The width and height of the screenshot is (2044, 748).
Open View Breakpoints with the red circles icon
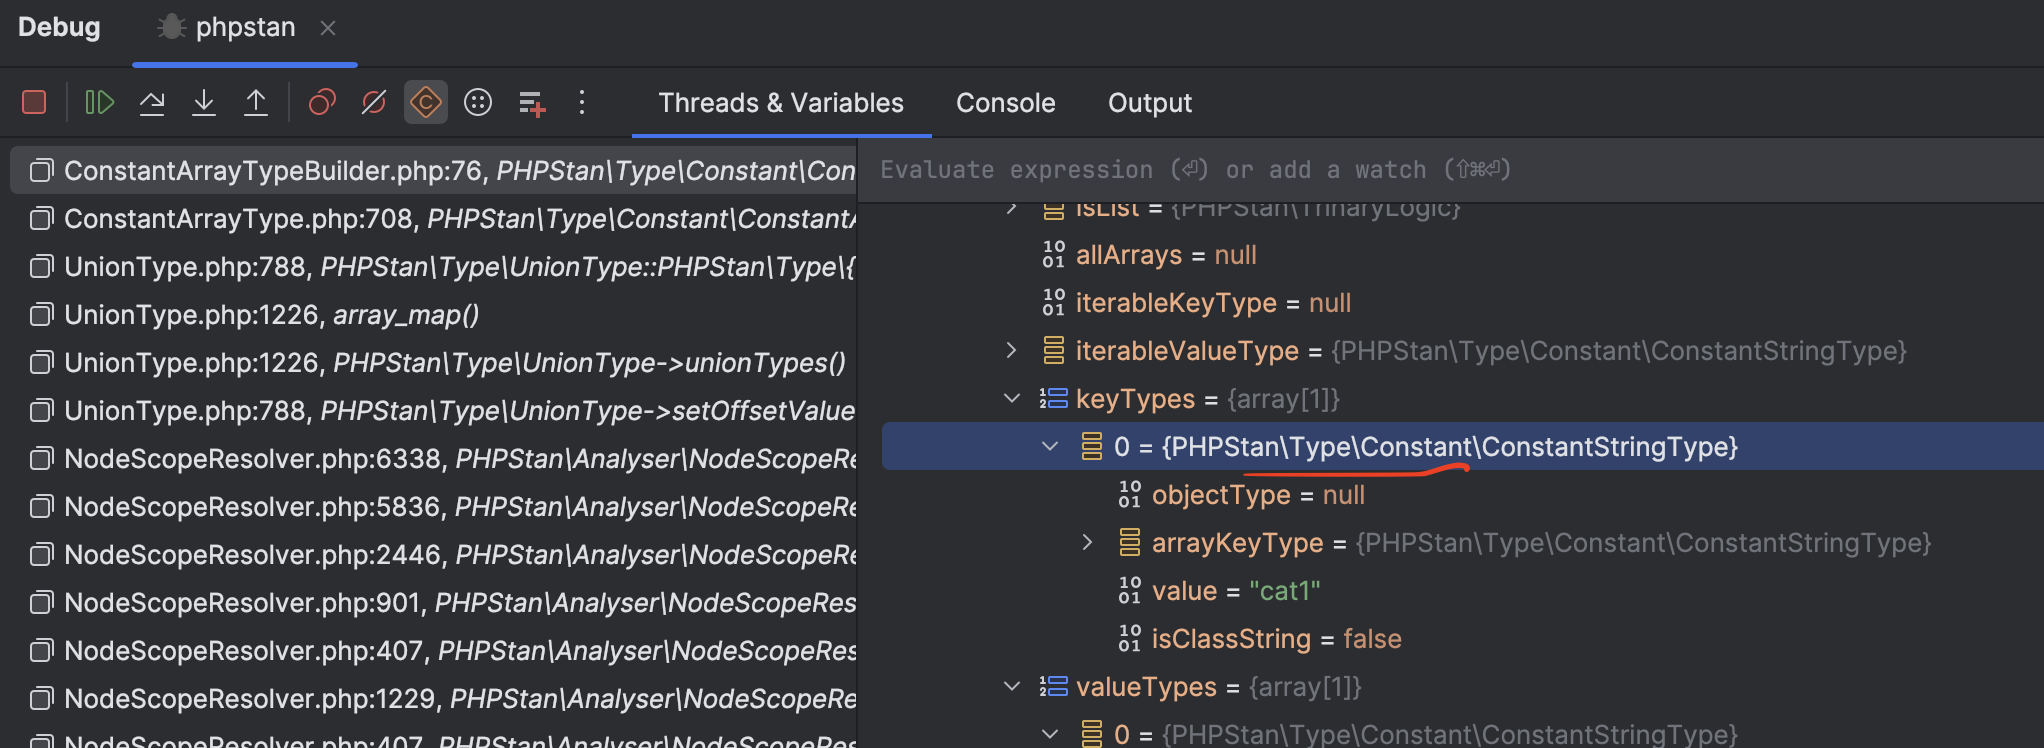[x=322, y=102]
